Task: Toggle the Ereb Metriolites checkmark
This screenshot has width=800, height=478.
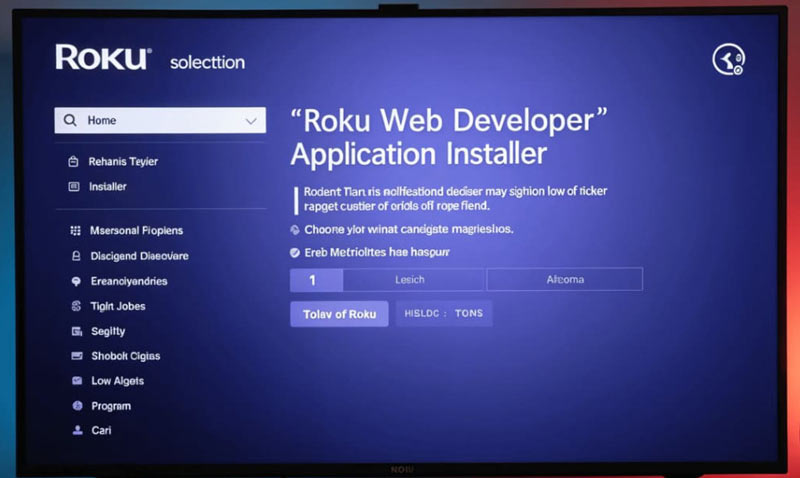Action: click(295, 253)
